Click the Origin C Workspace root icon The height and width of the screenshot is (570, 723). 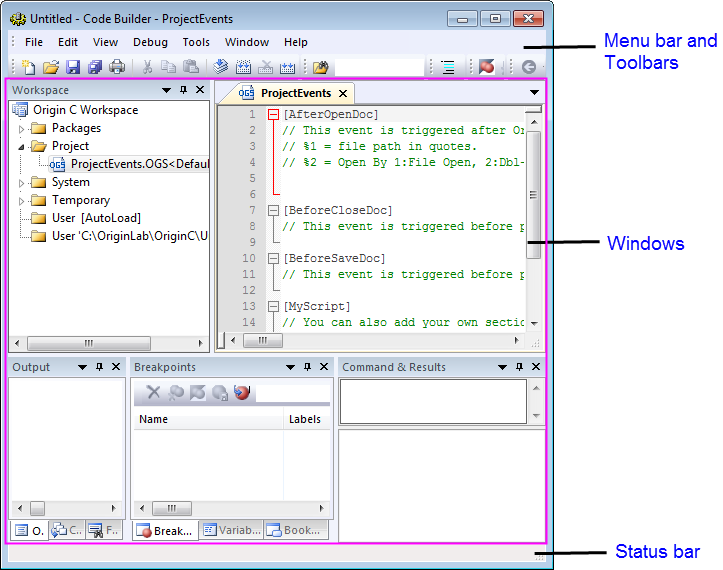[20, 110]
